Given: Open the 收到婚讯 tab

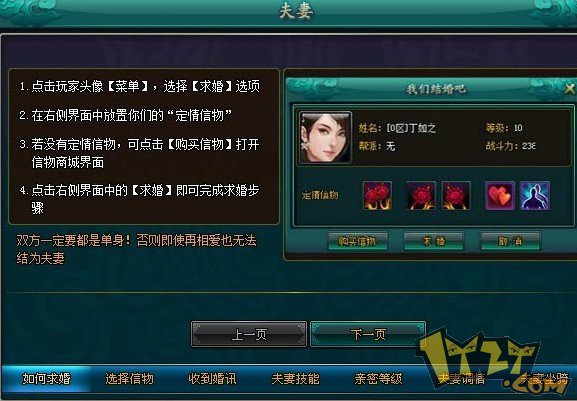Looking at the screenshot, I should [212, 379].
